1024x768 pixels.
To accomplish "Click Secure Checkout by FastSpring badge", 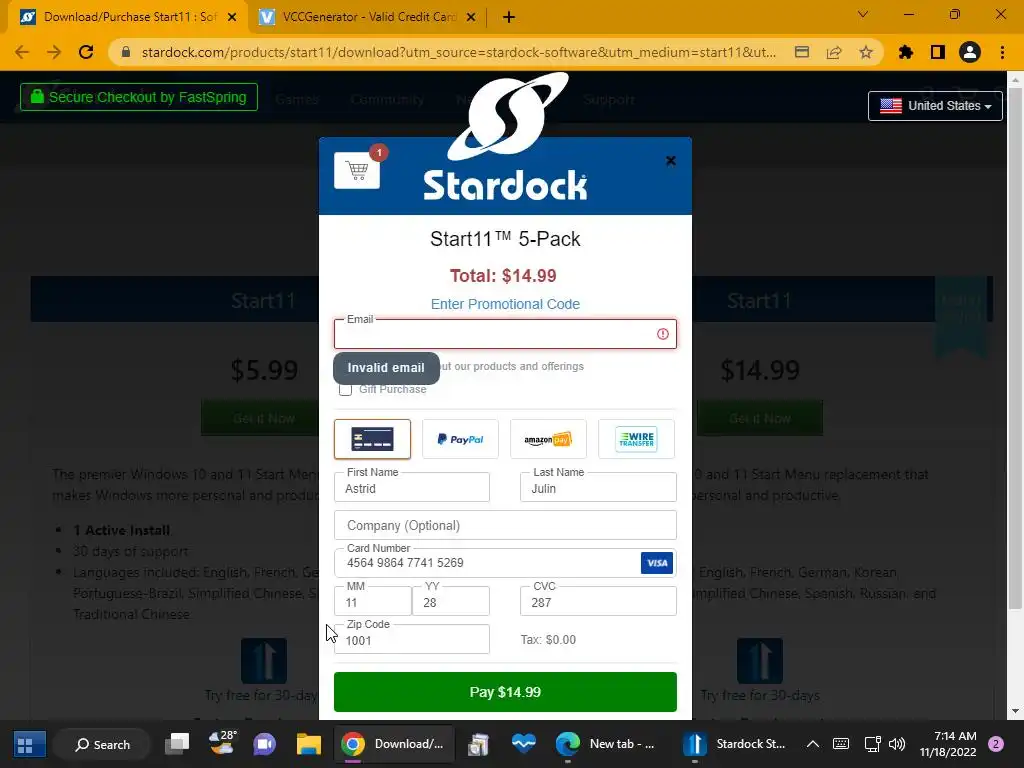I will (x=138, y=97).
